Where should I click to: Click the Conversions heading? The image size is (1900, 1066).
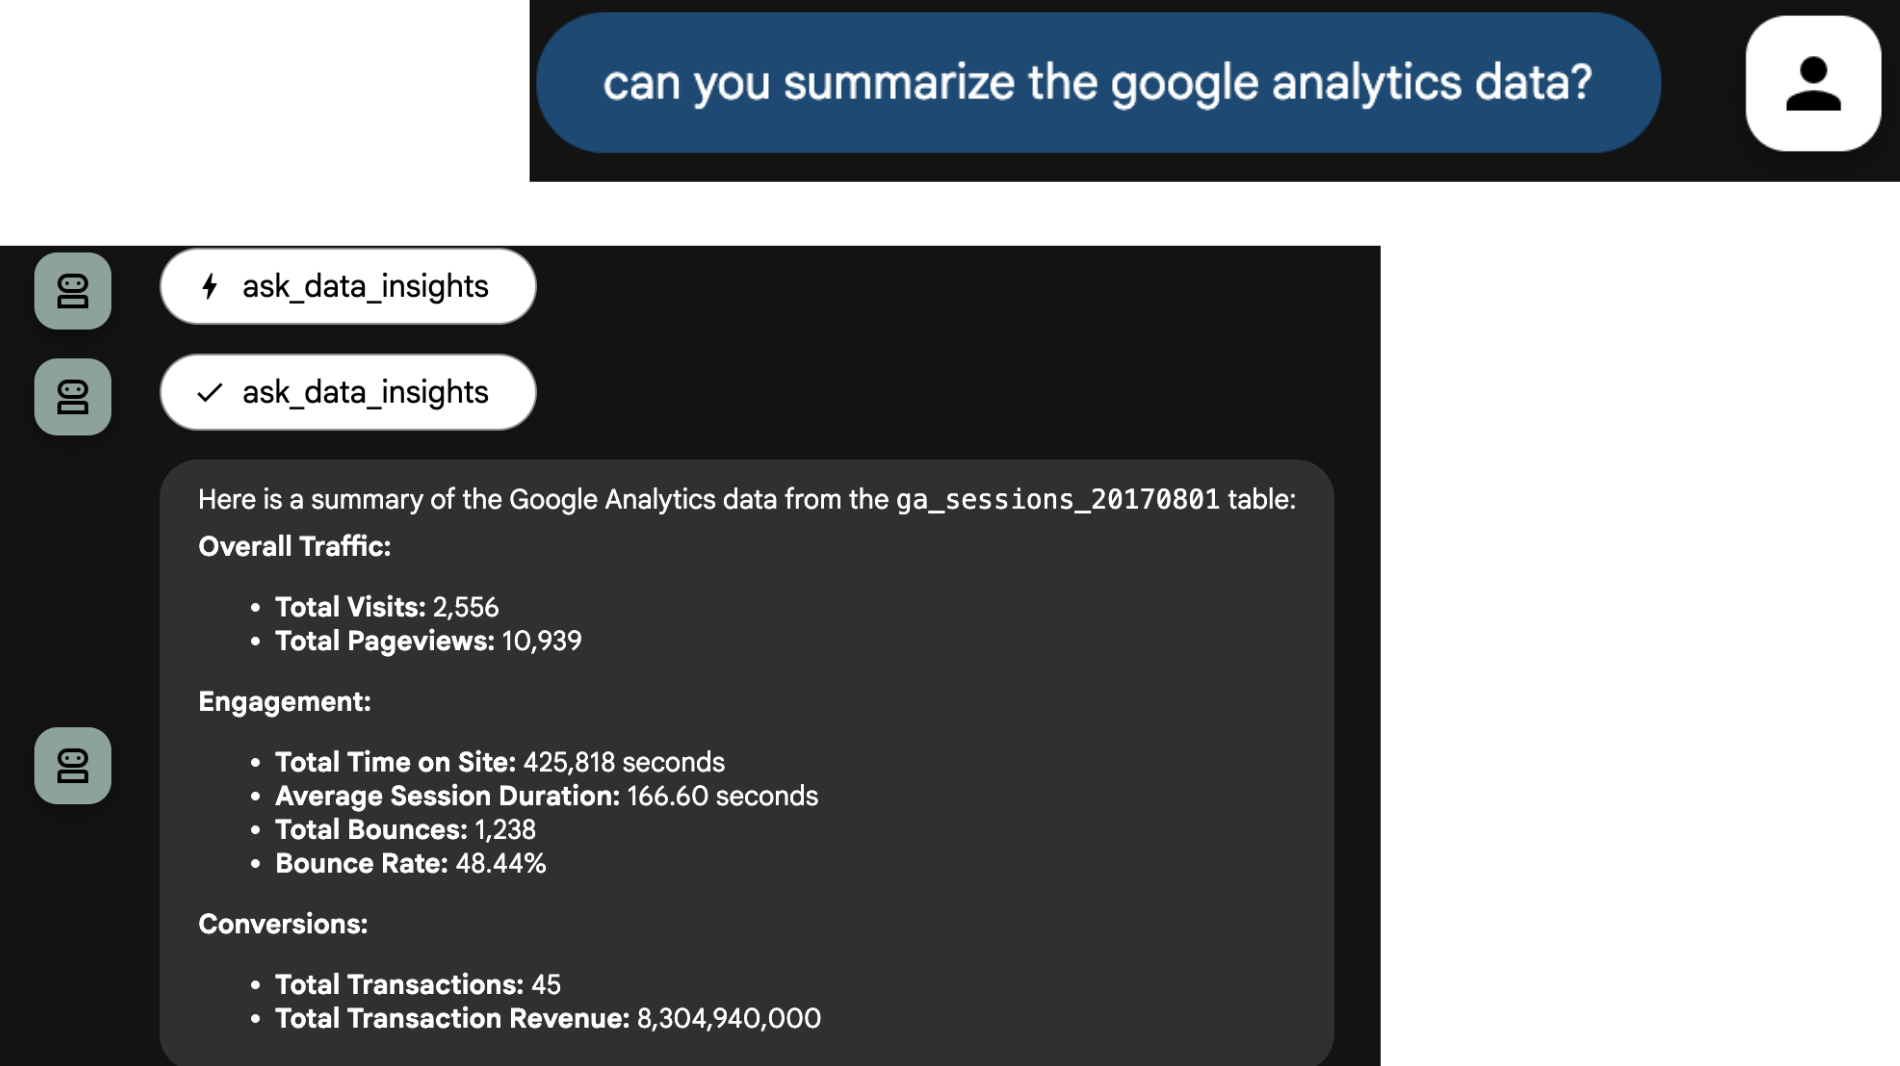[x=283, y=924]
